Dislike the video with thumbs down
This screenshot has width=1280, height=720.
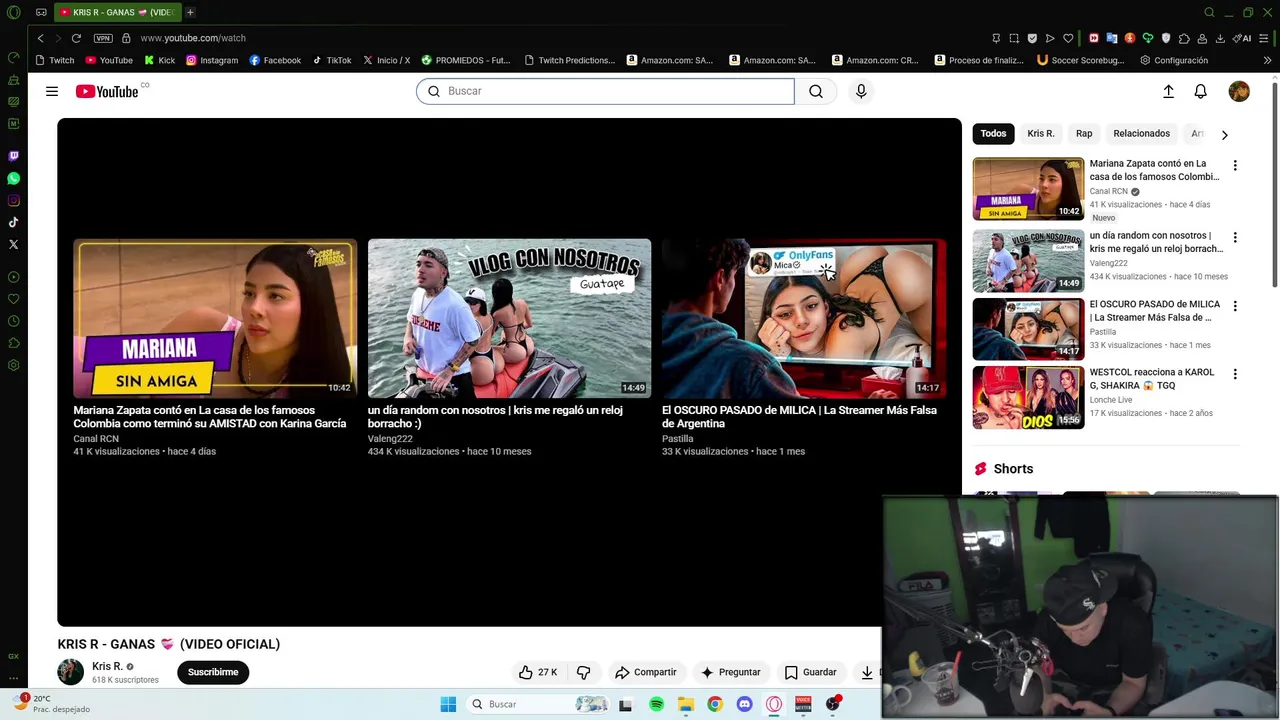pyautogui.click(x=584, y=672)
